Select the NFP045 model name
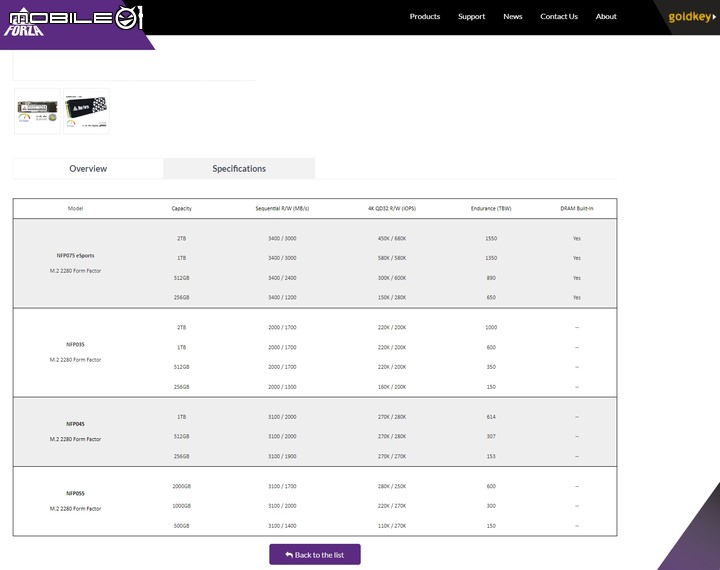Screen dimensions: 720x570 [x=75, y=424]
